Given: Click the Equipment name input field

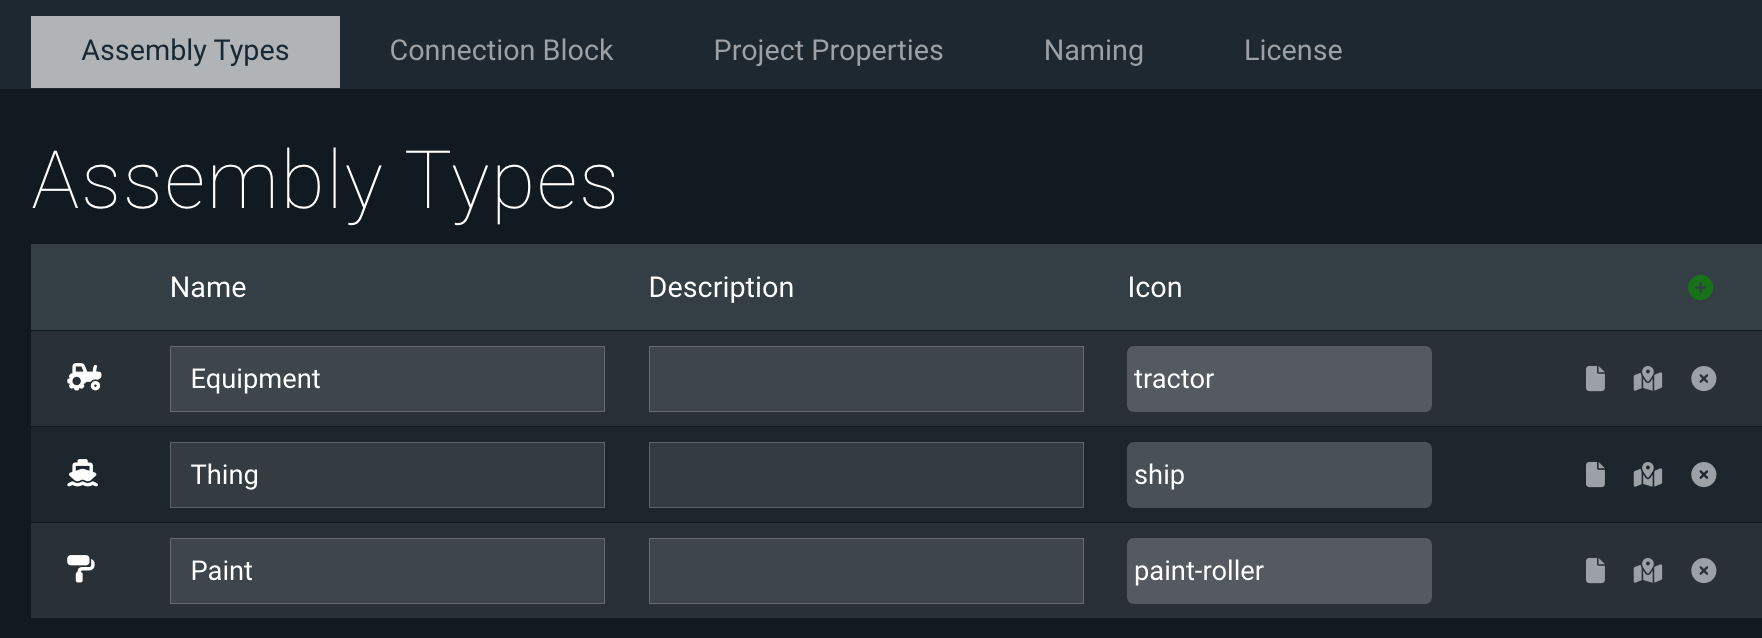Looking at the screenshot, I should 387,379.
